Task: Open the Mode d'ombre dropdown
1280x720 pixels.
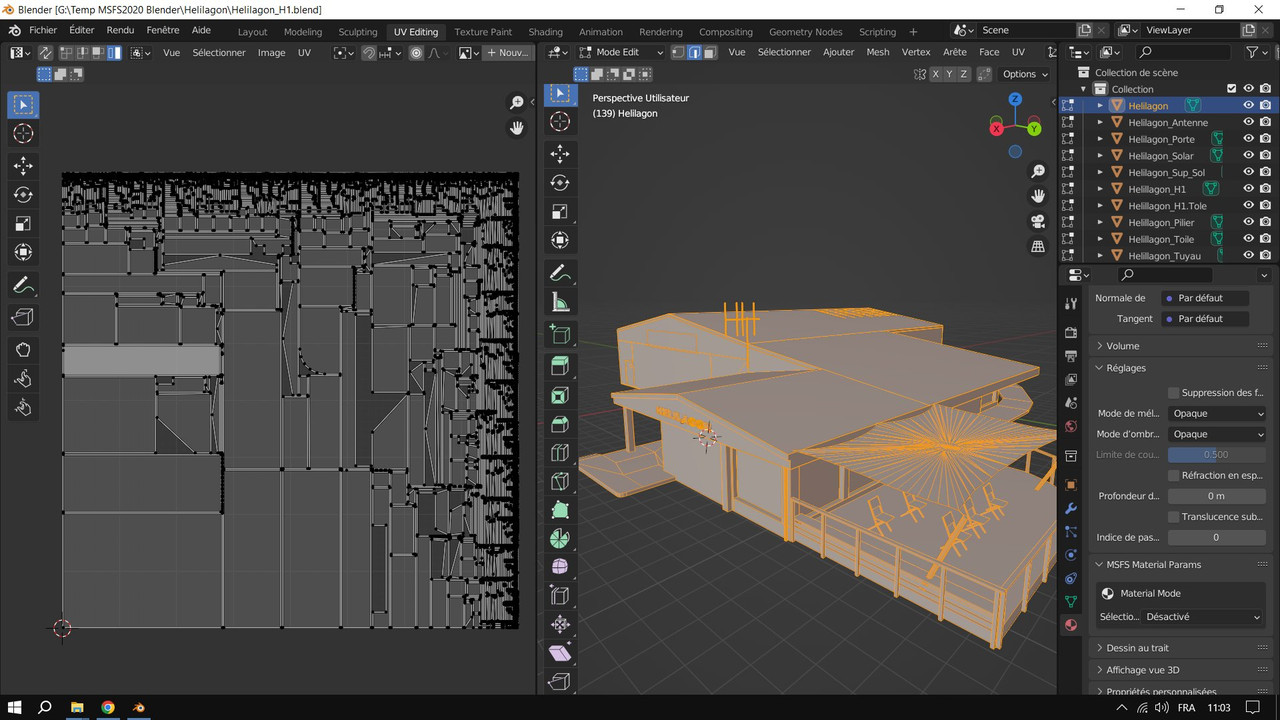Action: pos(1217,434)
